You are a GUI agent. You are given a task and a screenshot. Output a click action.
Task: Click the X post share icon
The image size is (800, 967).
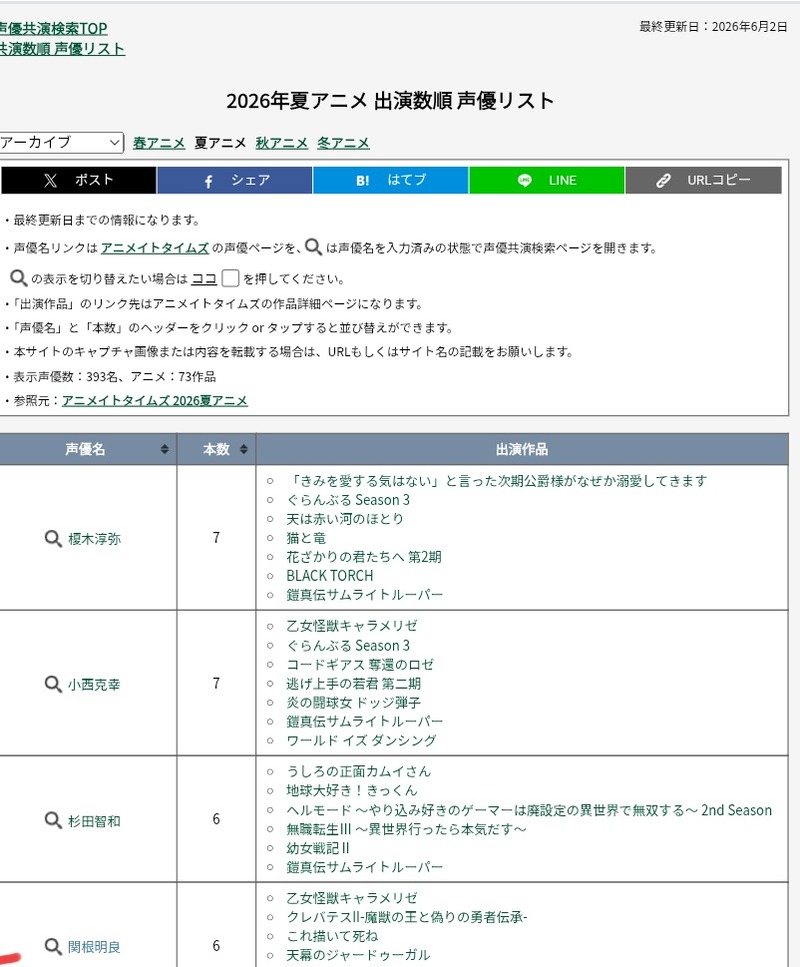pos(51,180)
